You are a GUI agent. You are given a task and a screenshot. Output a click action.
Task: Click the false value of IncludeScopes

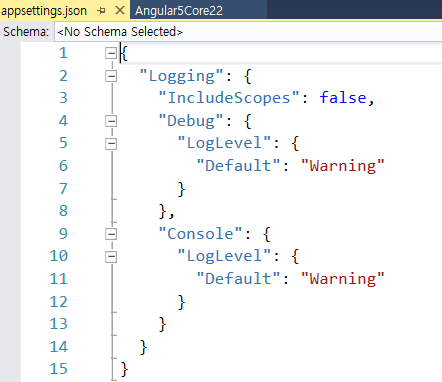343,98
